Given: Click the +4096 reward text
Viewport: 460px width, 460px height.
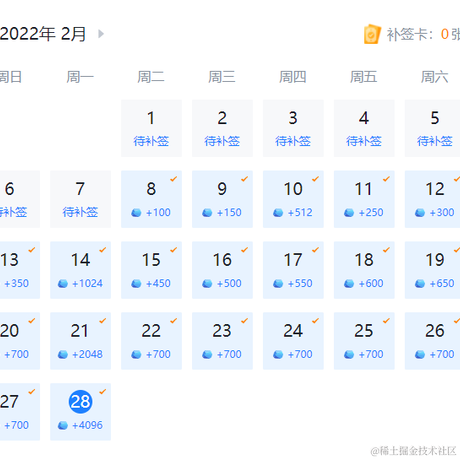Looking at the screenshot, I should point(87,425).
